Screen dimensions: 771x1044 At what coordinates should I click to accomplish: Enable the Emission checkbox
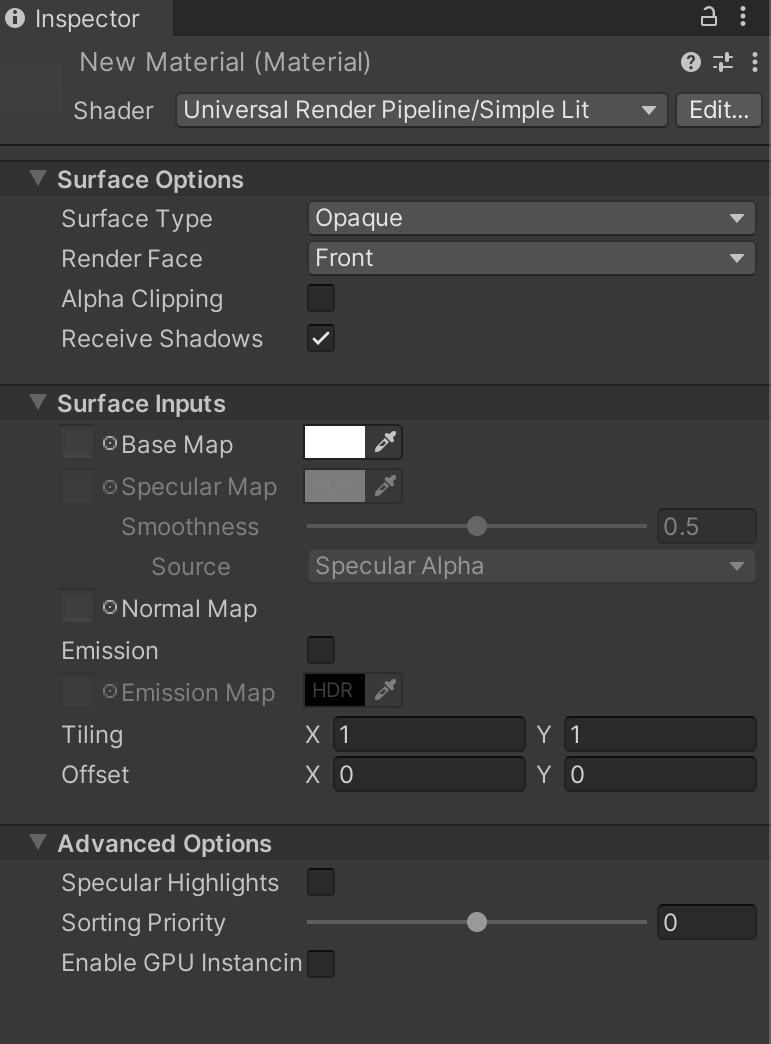pos(320,649)
